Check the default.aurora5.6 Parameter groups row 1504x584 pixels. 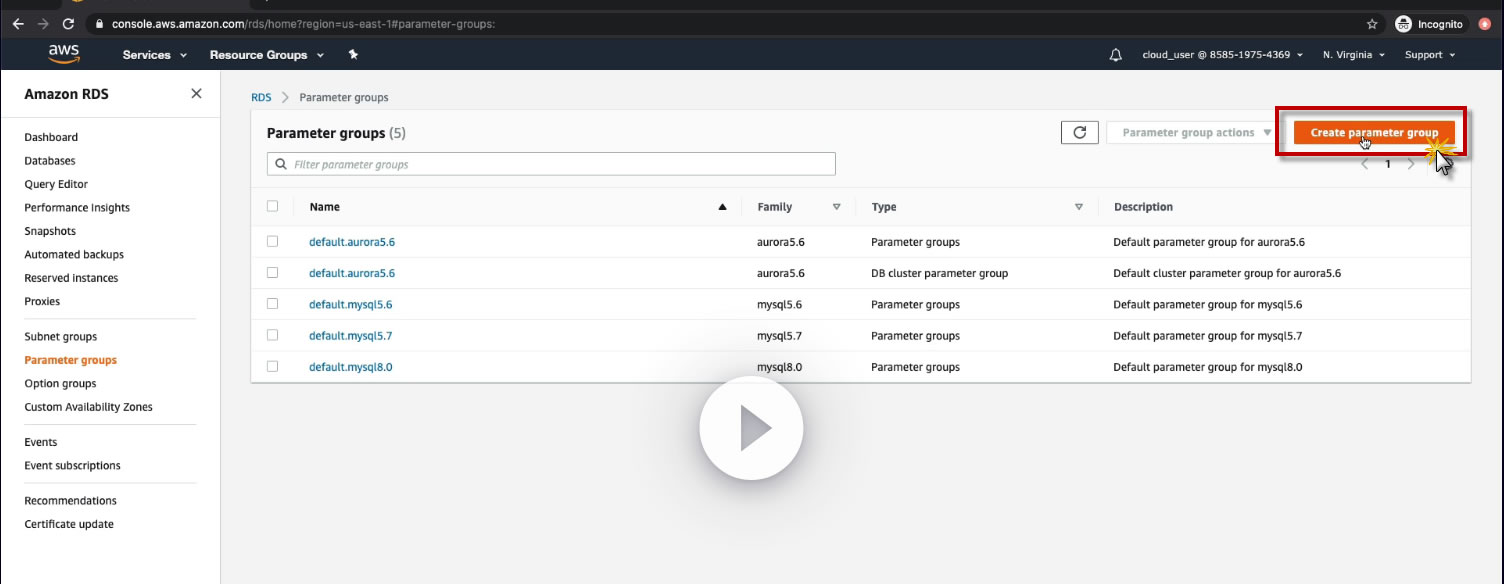272,241
